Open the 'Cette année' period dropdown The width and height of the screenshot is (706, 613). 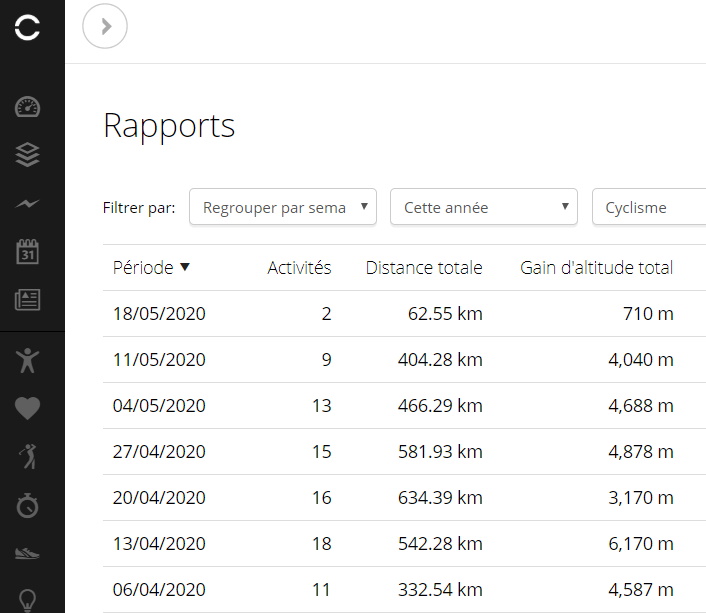[483, 208]
